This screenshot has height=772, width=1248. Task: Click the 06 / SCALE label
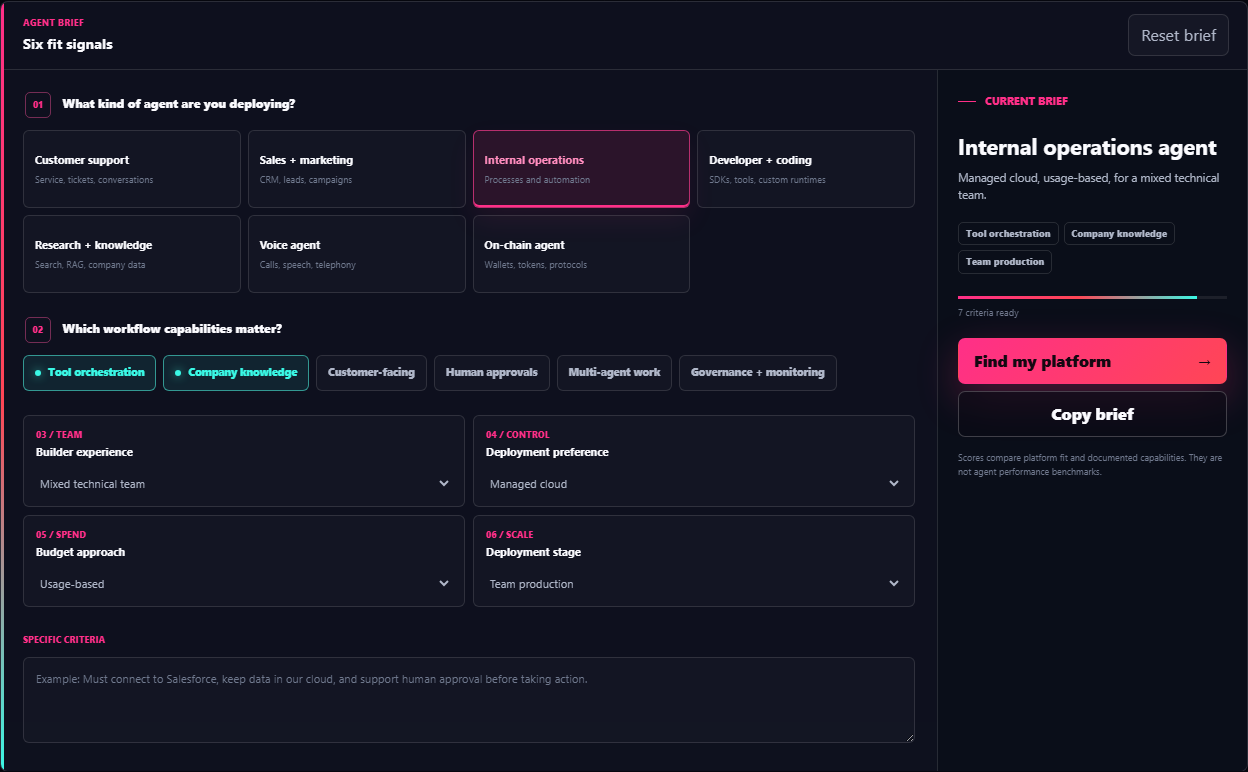click(x=510, y=535)
